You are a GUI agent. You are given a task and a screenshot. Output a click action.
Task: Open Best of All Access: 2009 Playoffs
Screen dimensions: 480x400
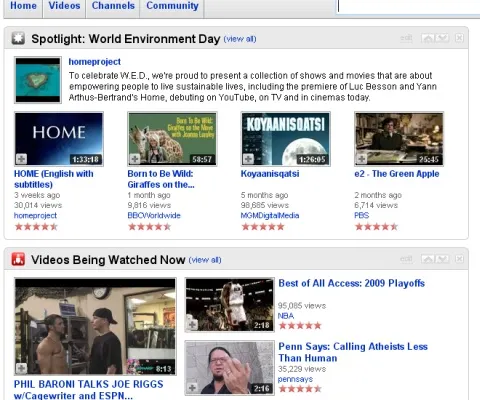click(352, 283)
